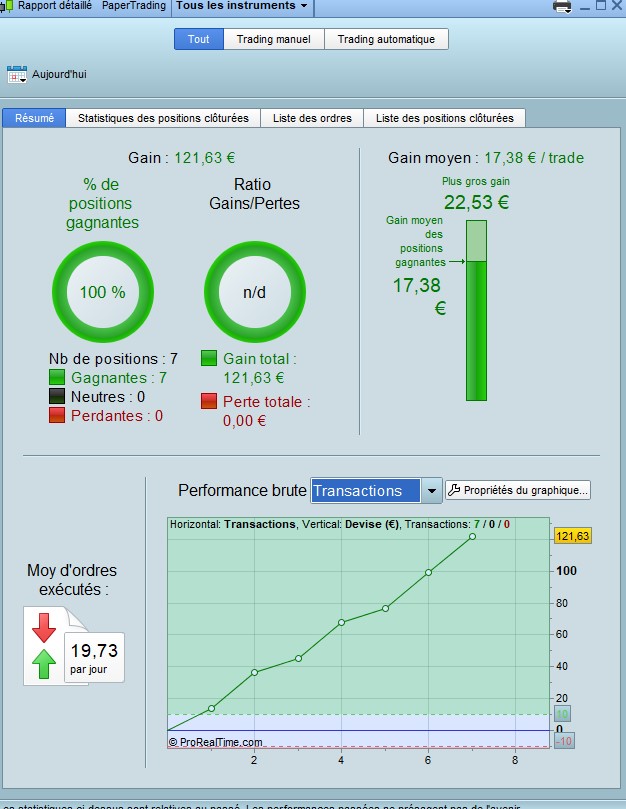Click the green gain bar gauge
The height and width of the screenshot is (809, 626).
476,310
